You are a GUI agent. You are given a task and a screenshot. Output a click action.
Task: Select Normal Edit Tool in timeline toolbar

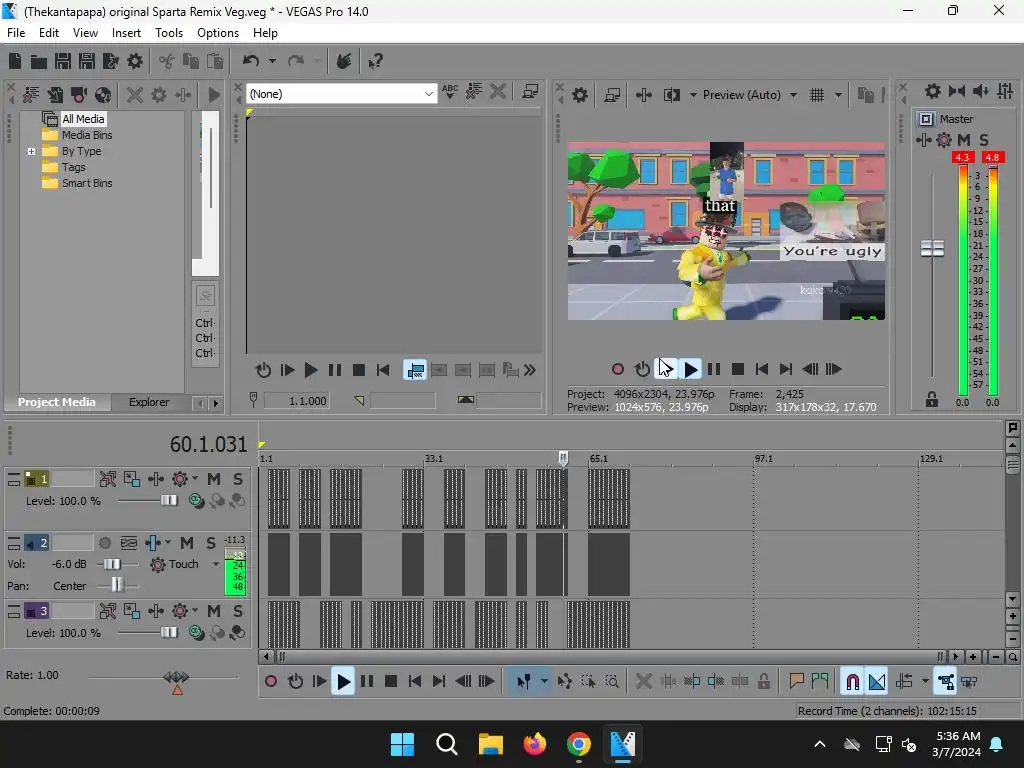[523, 681]
